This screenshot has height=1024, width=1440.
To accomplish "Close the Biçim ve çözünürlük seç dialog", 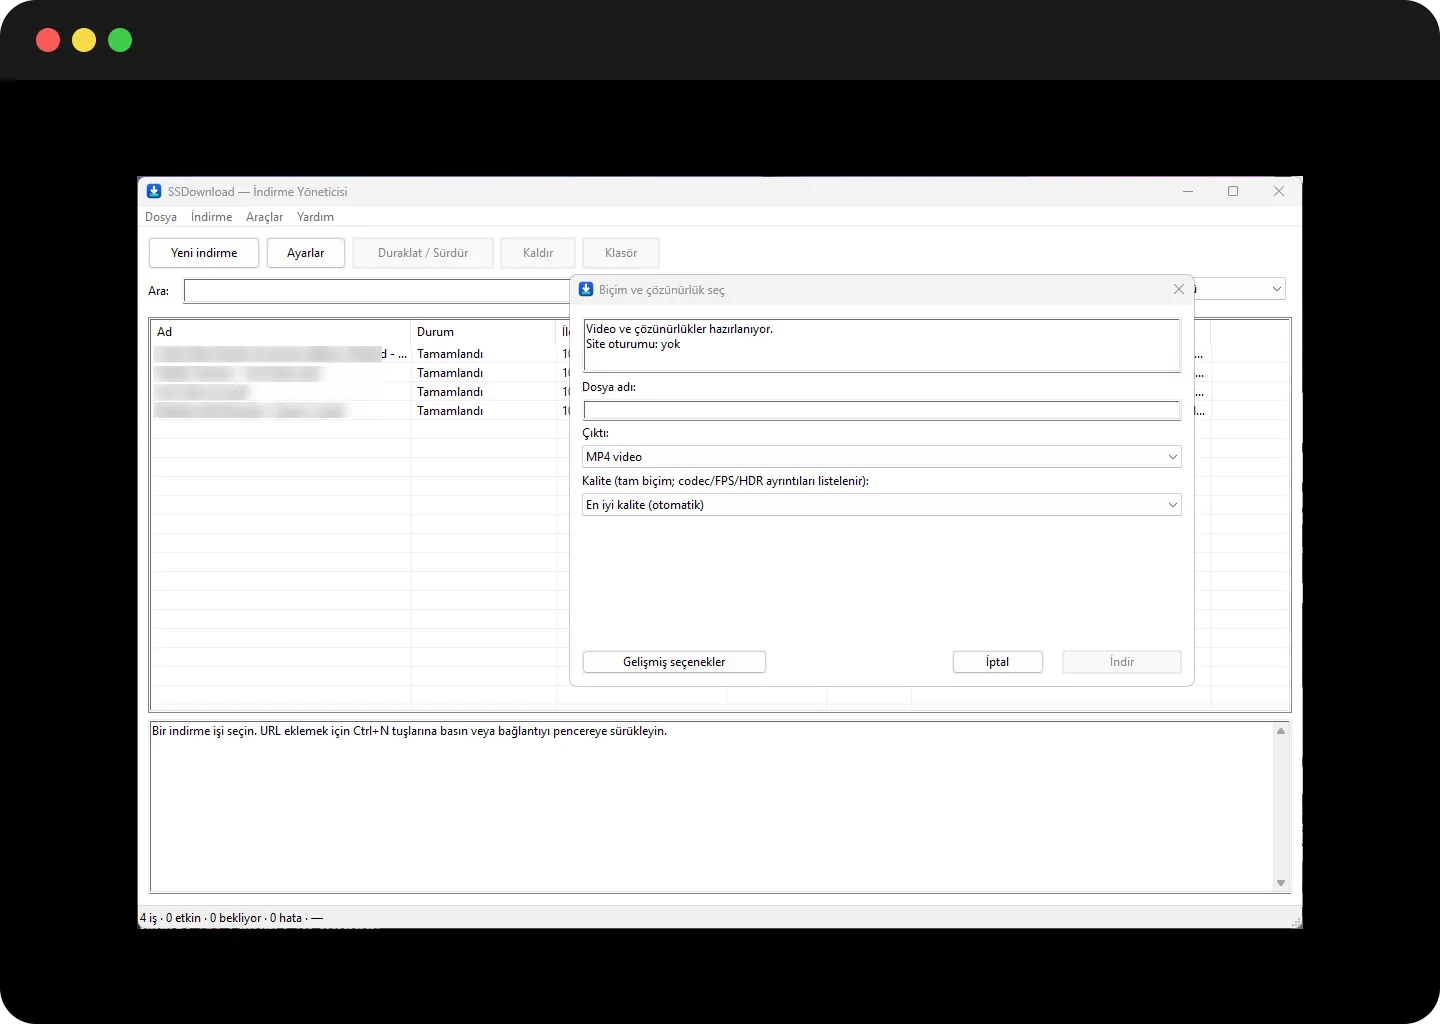I will click(1178, 289).
